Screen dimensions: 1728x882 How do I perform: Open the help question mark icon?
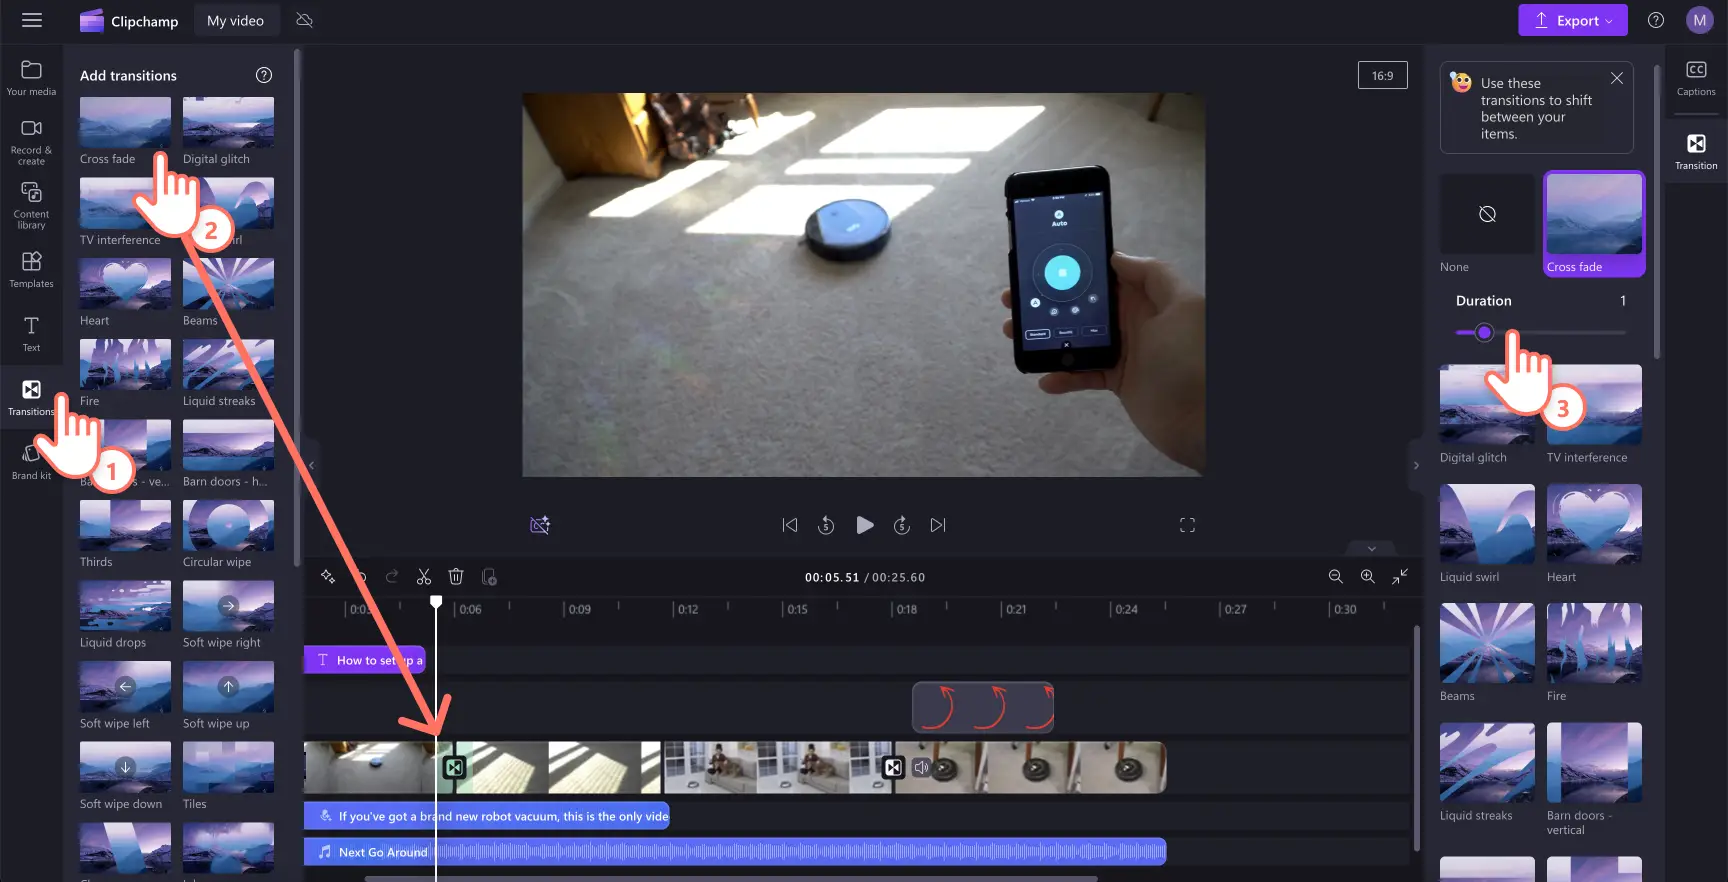(1656, 20)
